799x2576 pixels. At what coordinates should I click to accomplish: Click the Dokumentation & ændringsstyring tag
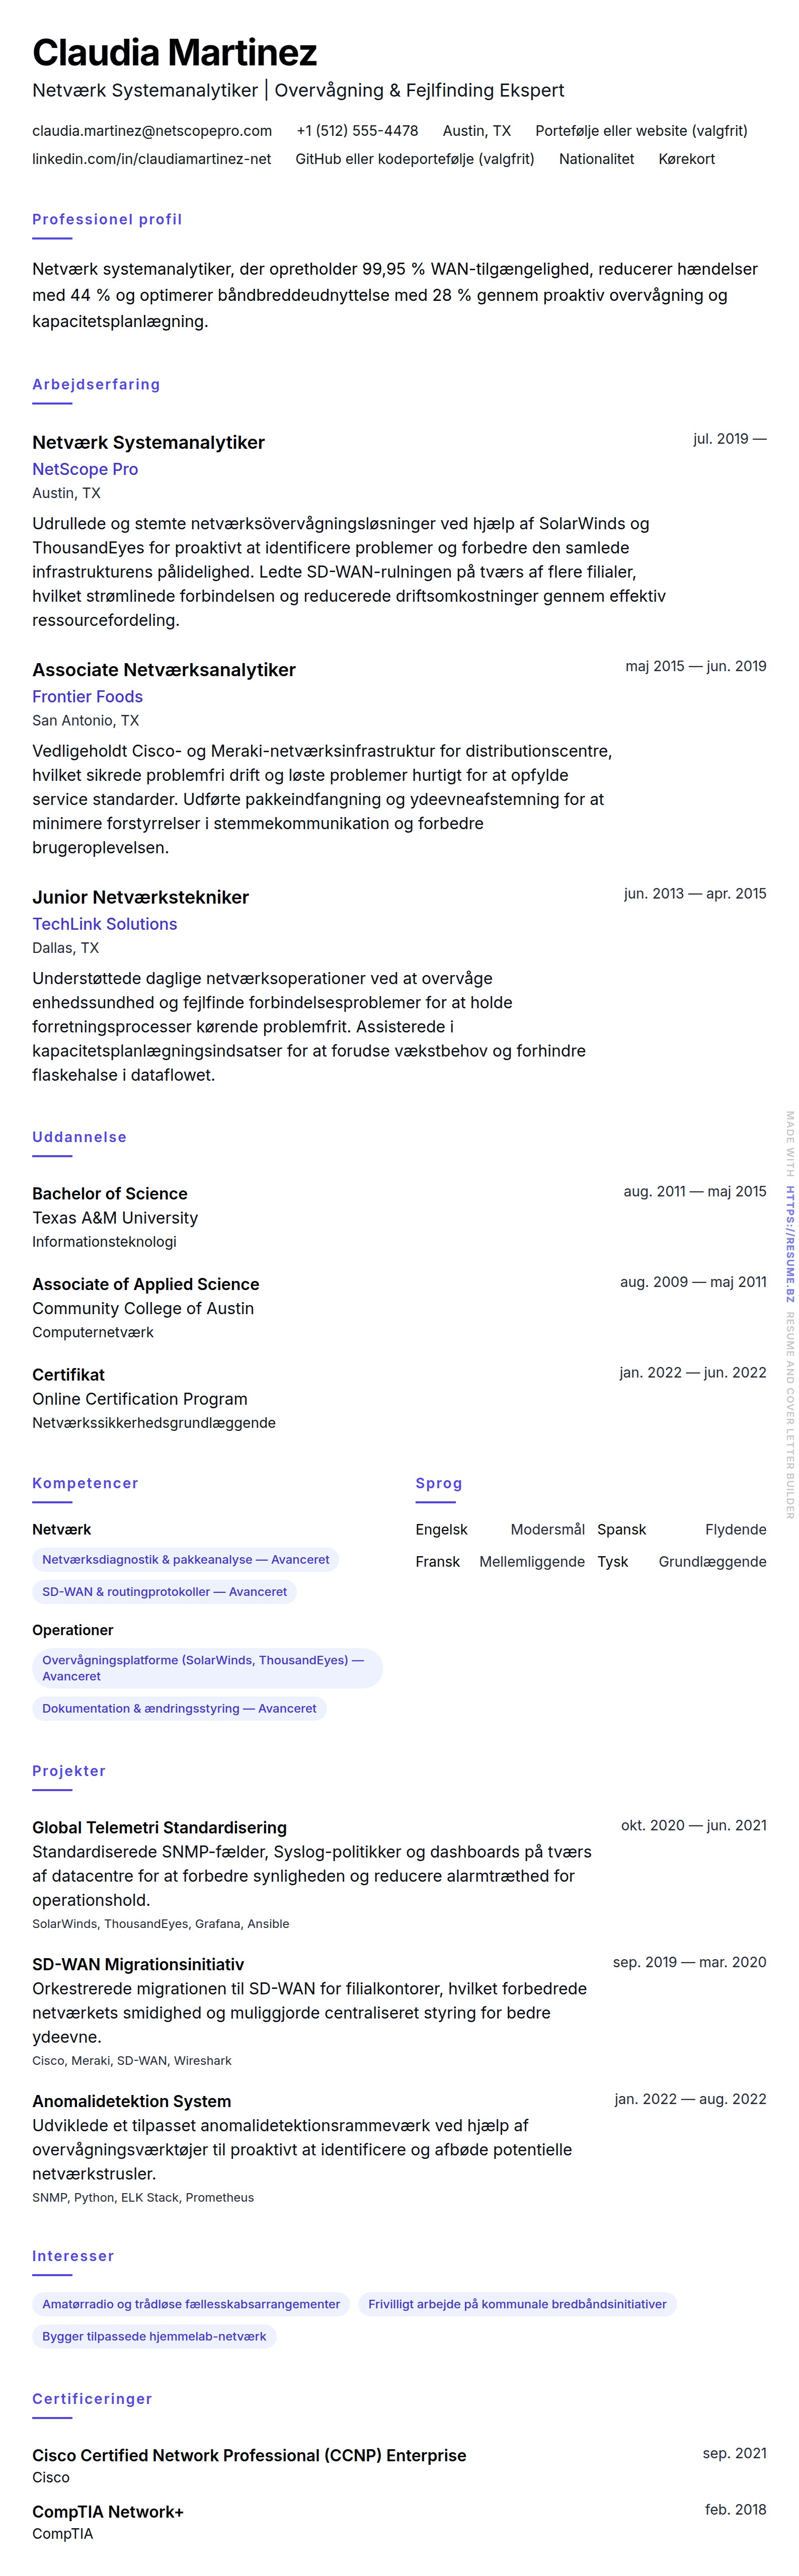pyautogui.click(x=179, y=1708)
